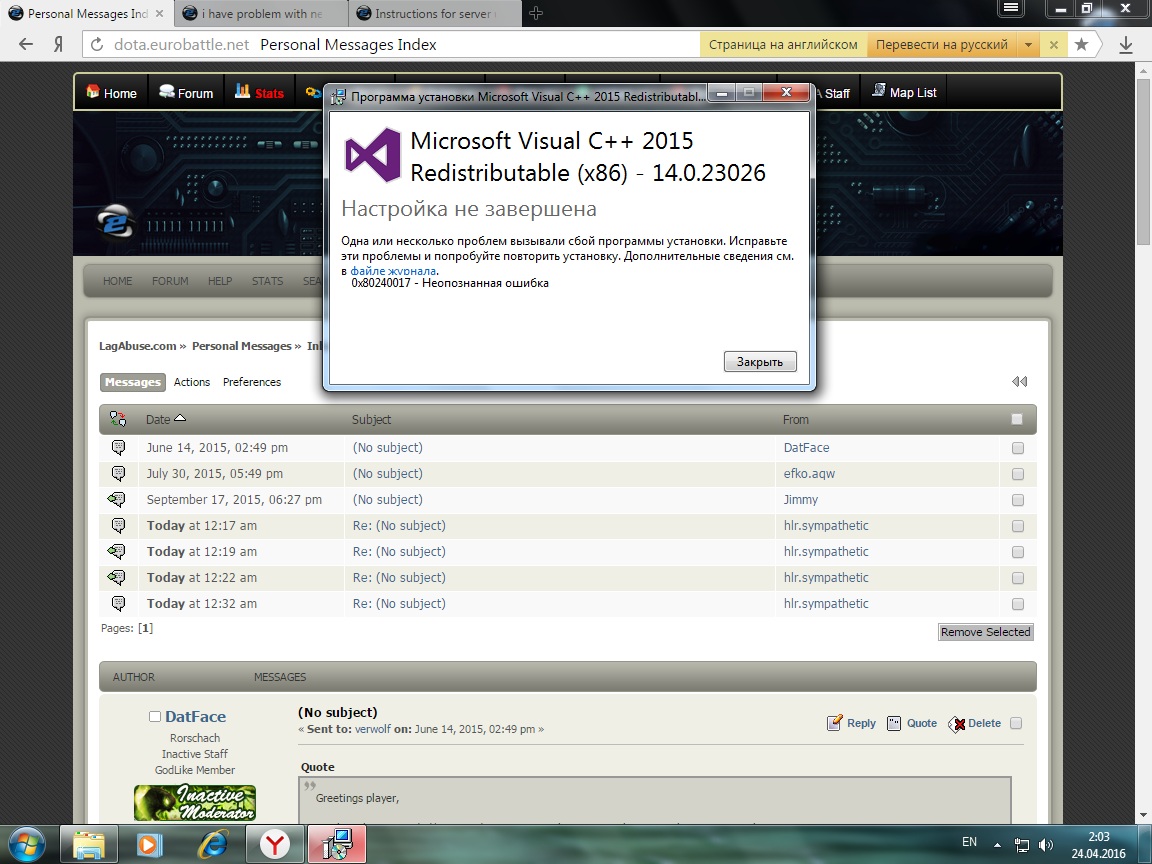
Task: Click HOME in the gray navigation bar
Action: click(118, 281)
